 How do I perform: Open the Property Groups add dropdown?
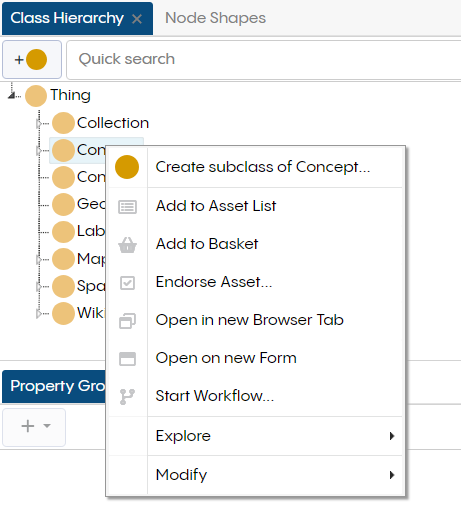click(34, 427)
